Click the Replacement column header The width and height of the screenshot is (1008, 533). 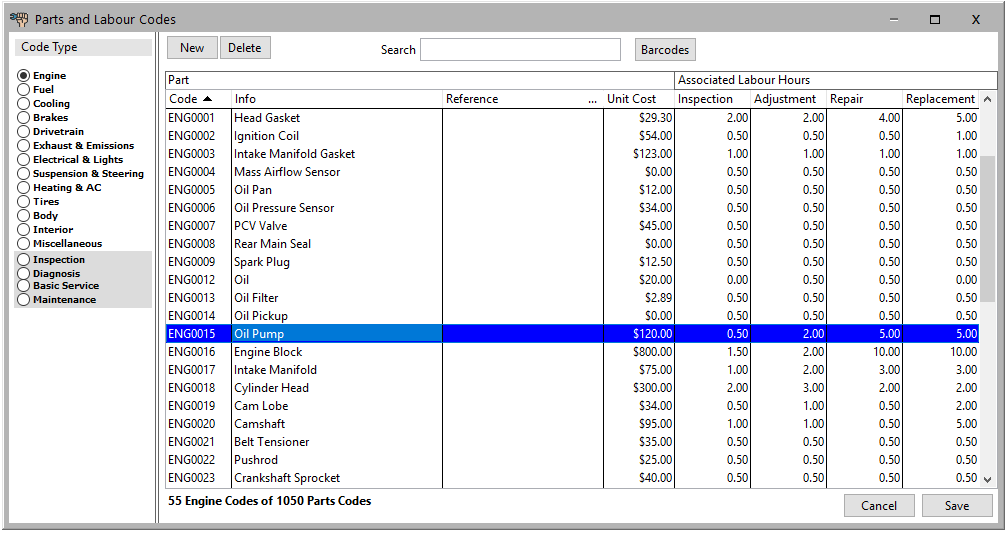[939, 99]
